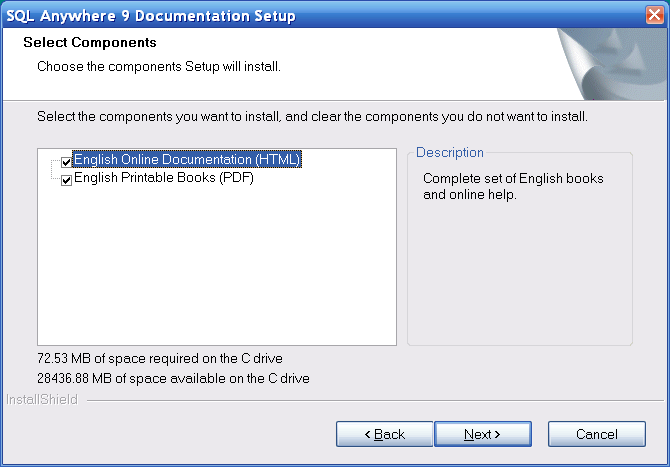Click the '28436.88 MB of space available' text

[x=173, y=378]
